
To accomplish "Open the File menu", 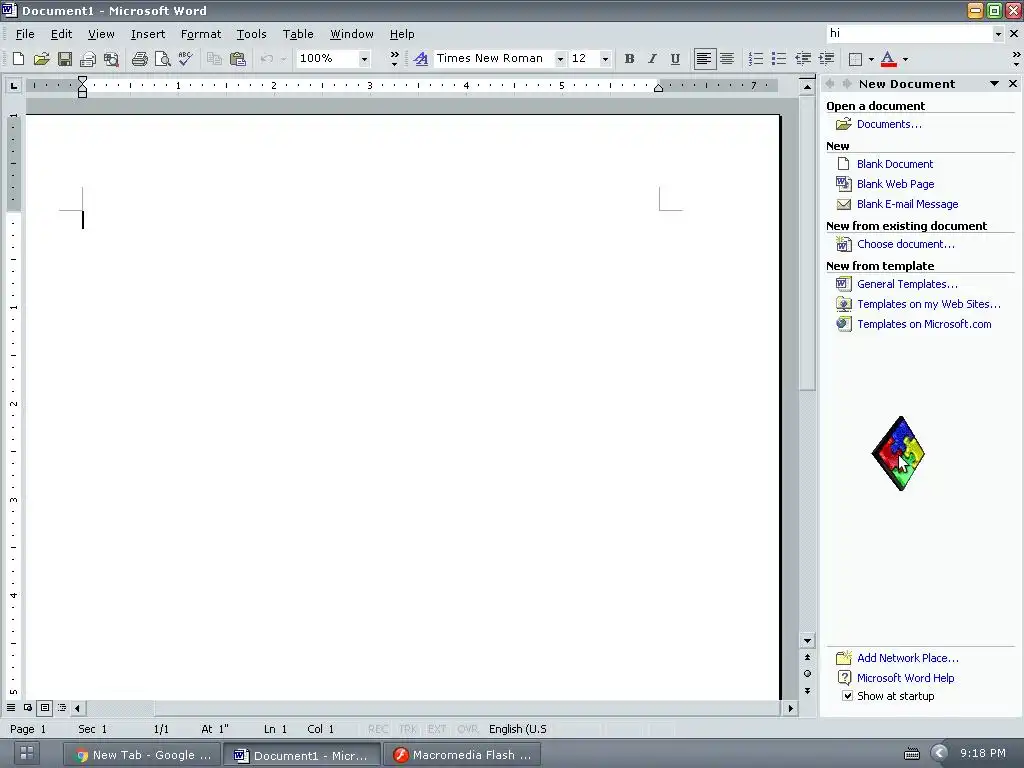I will [25, 34].
